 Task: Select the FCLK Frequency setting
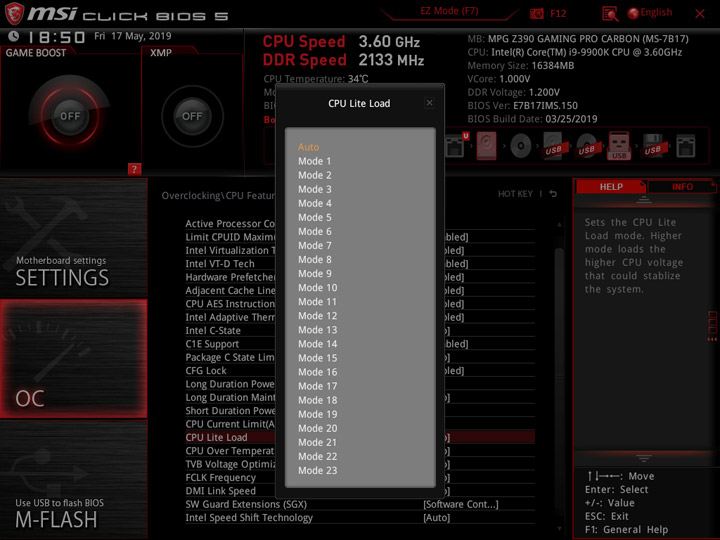(220, 478)
